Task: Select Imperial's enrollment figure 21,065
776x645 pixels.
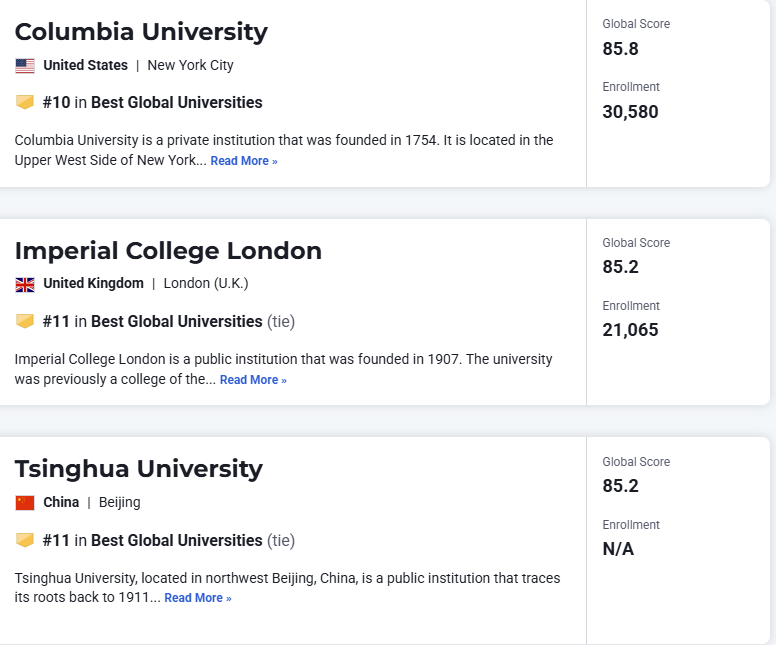Action: pos(630,330)
